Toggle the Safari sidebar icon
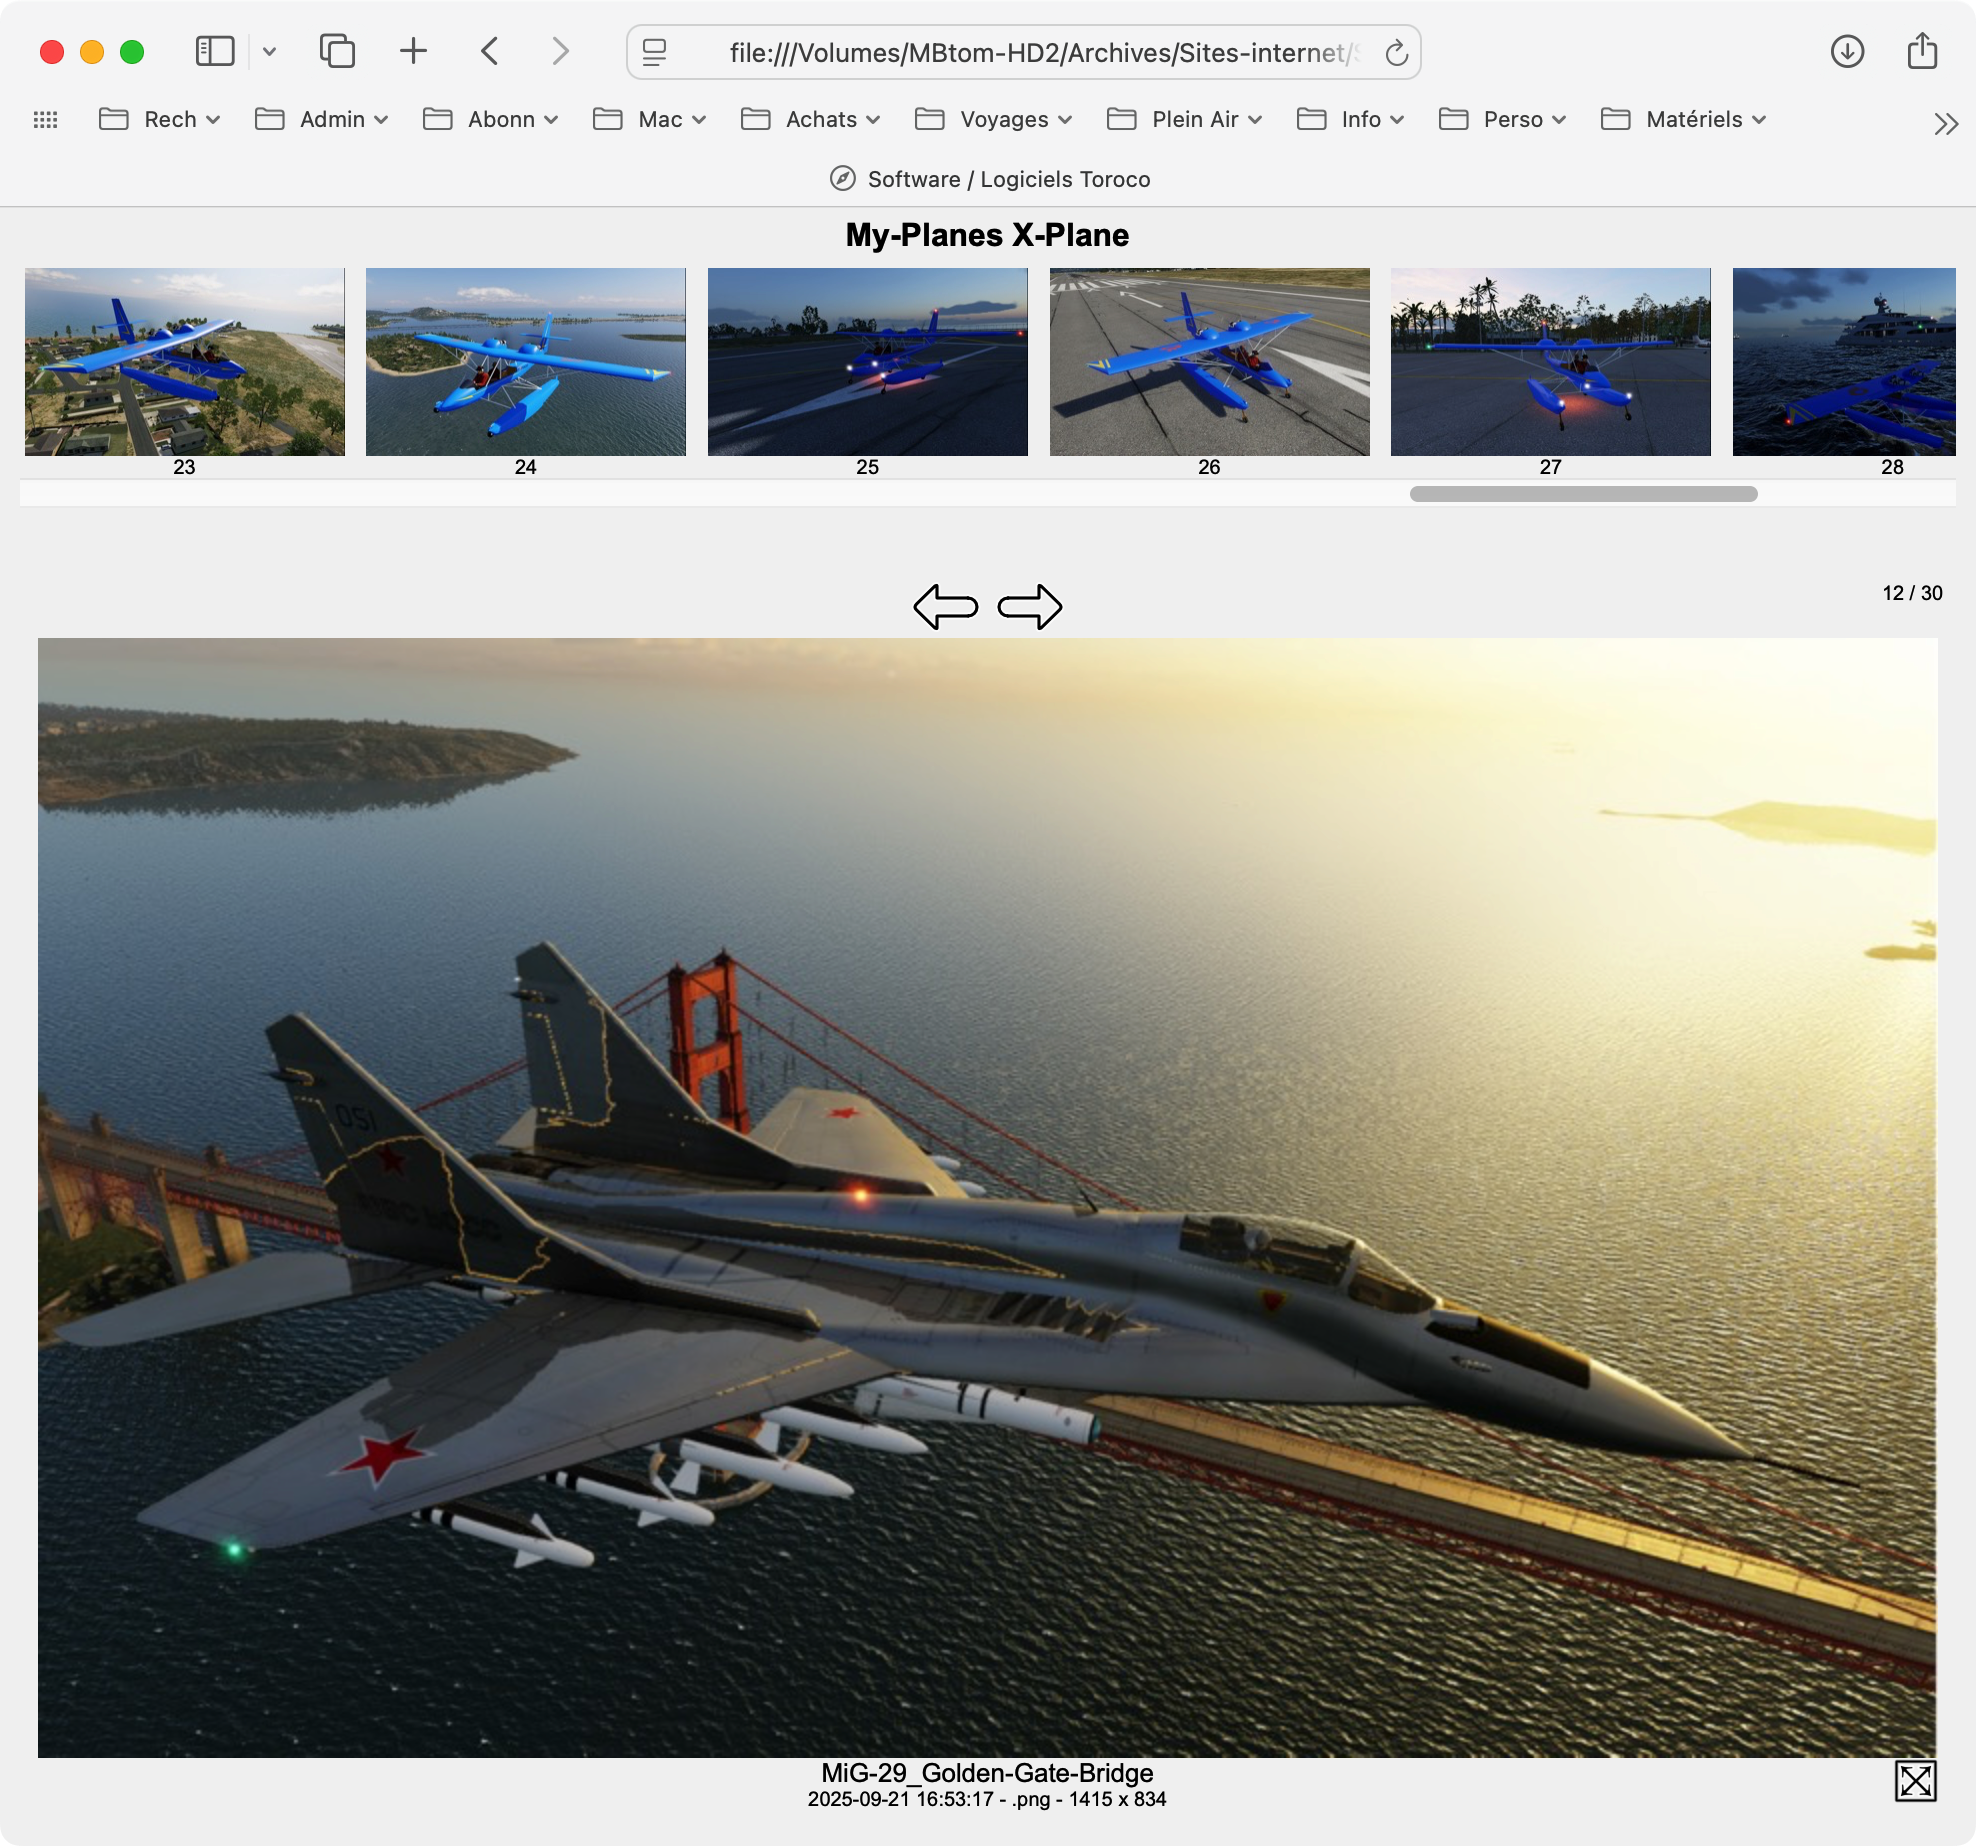This screenshot has width=1976, height=1846. click(214, 52)
